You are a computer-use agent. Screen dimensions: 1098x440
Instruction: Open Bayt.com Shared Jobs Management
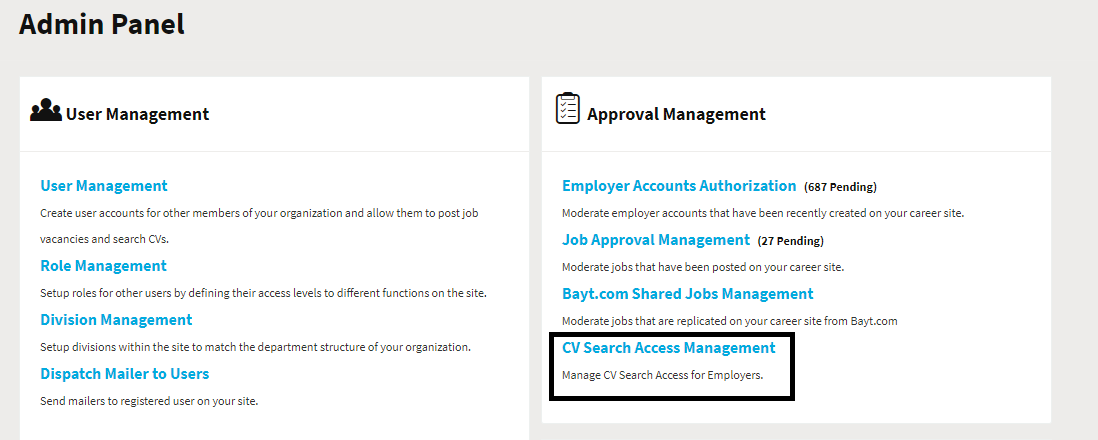coord(688,294)
